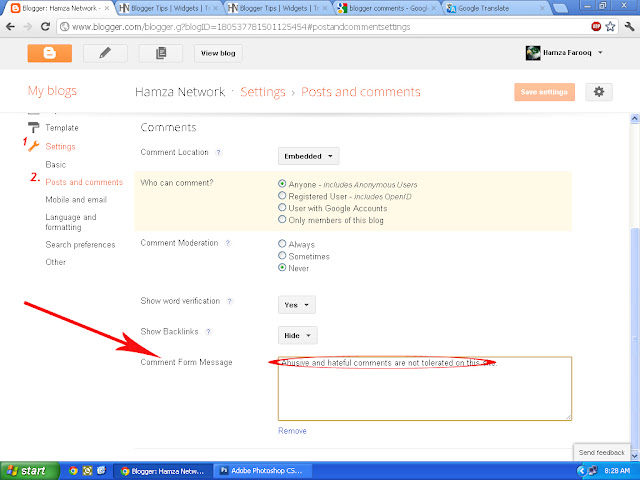This screenshot has height=480, width=640.
Task: Click the page scrollbar up arrow
Action: (634, 118)
